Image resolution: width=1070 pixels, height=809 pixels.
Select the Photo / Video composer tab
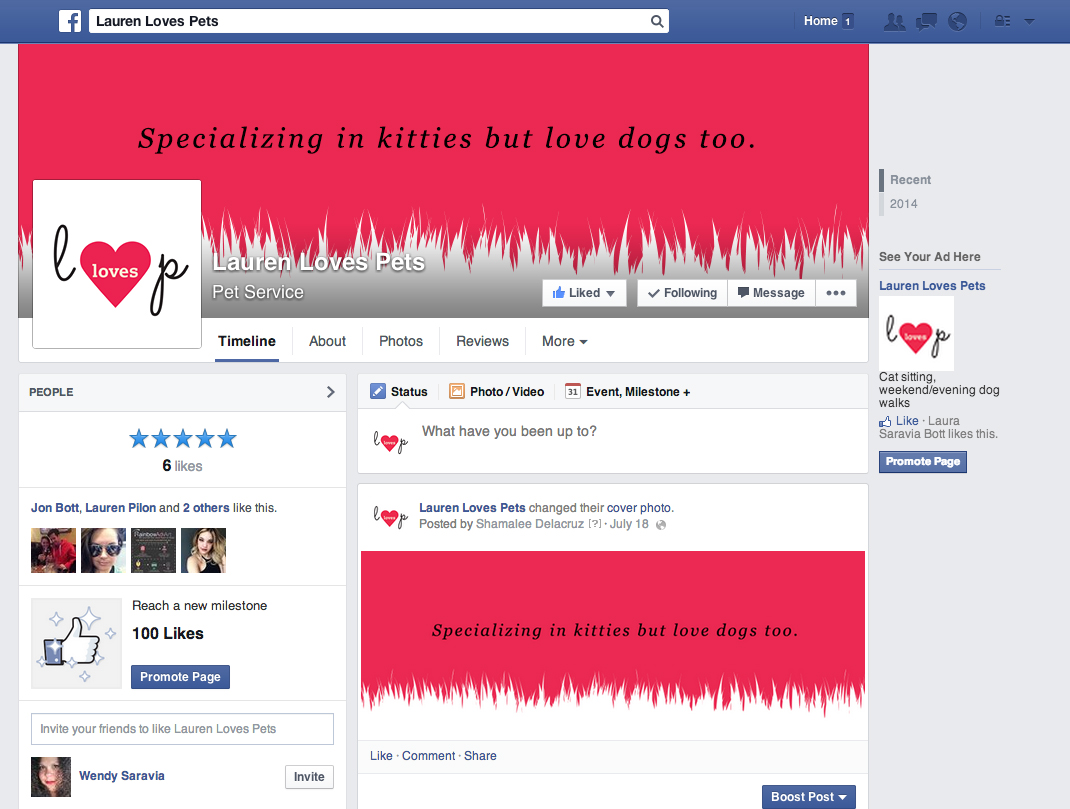(x=497, y=392)
